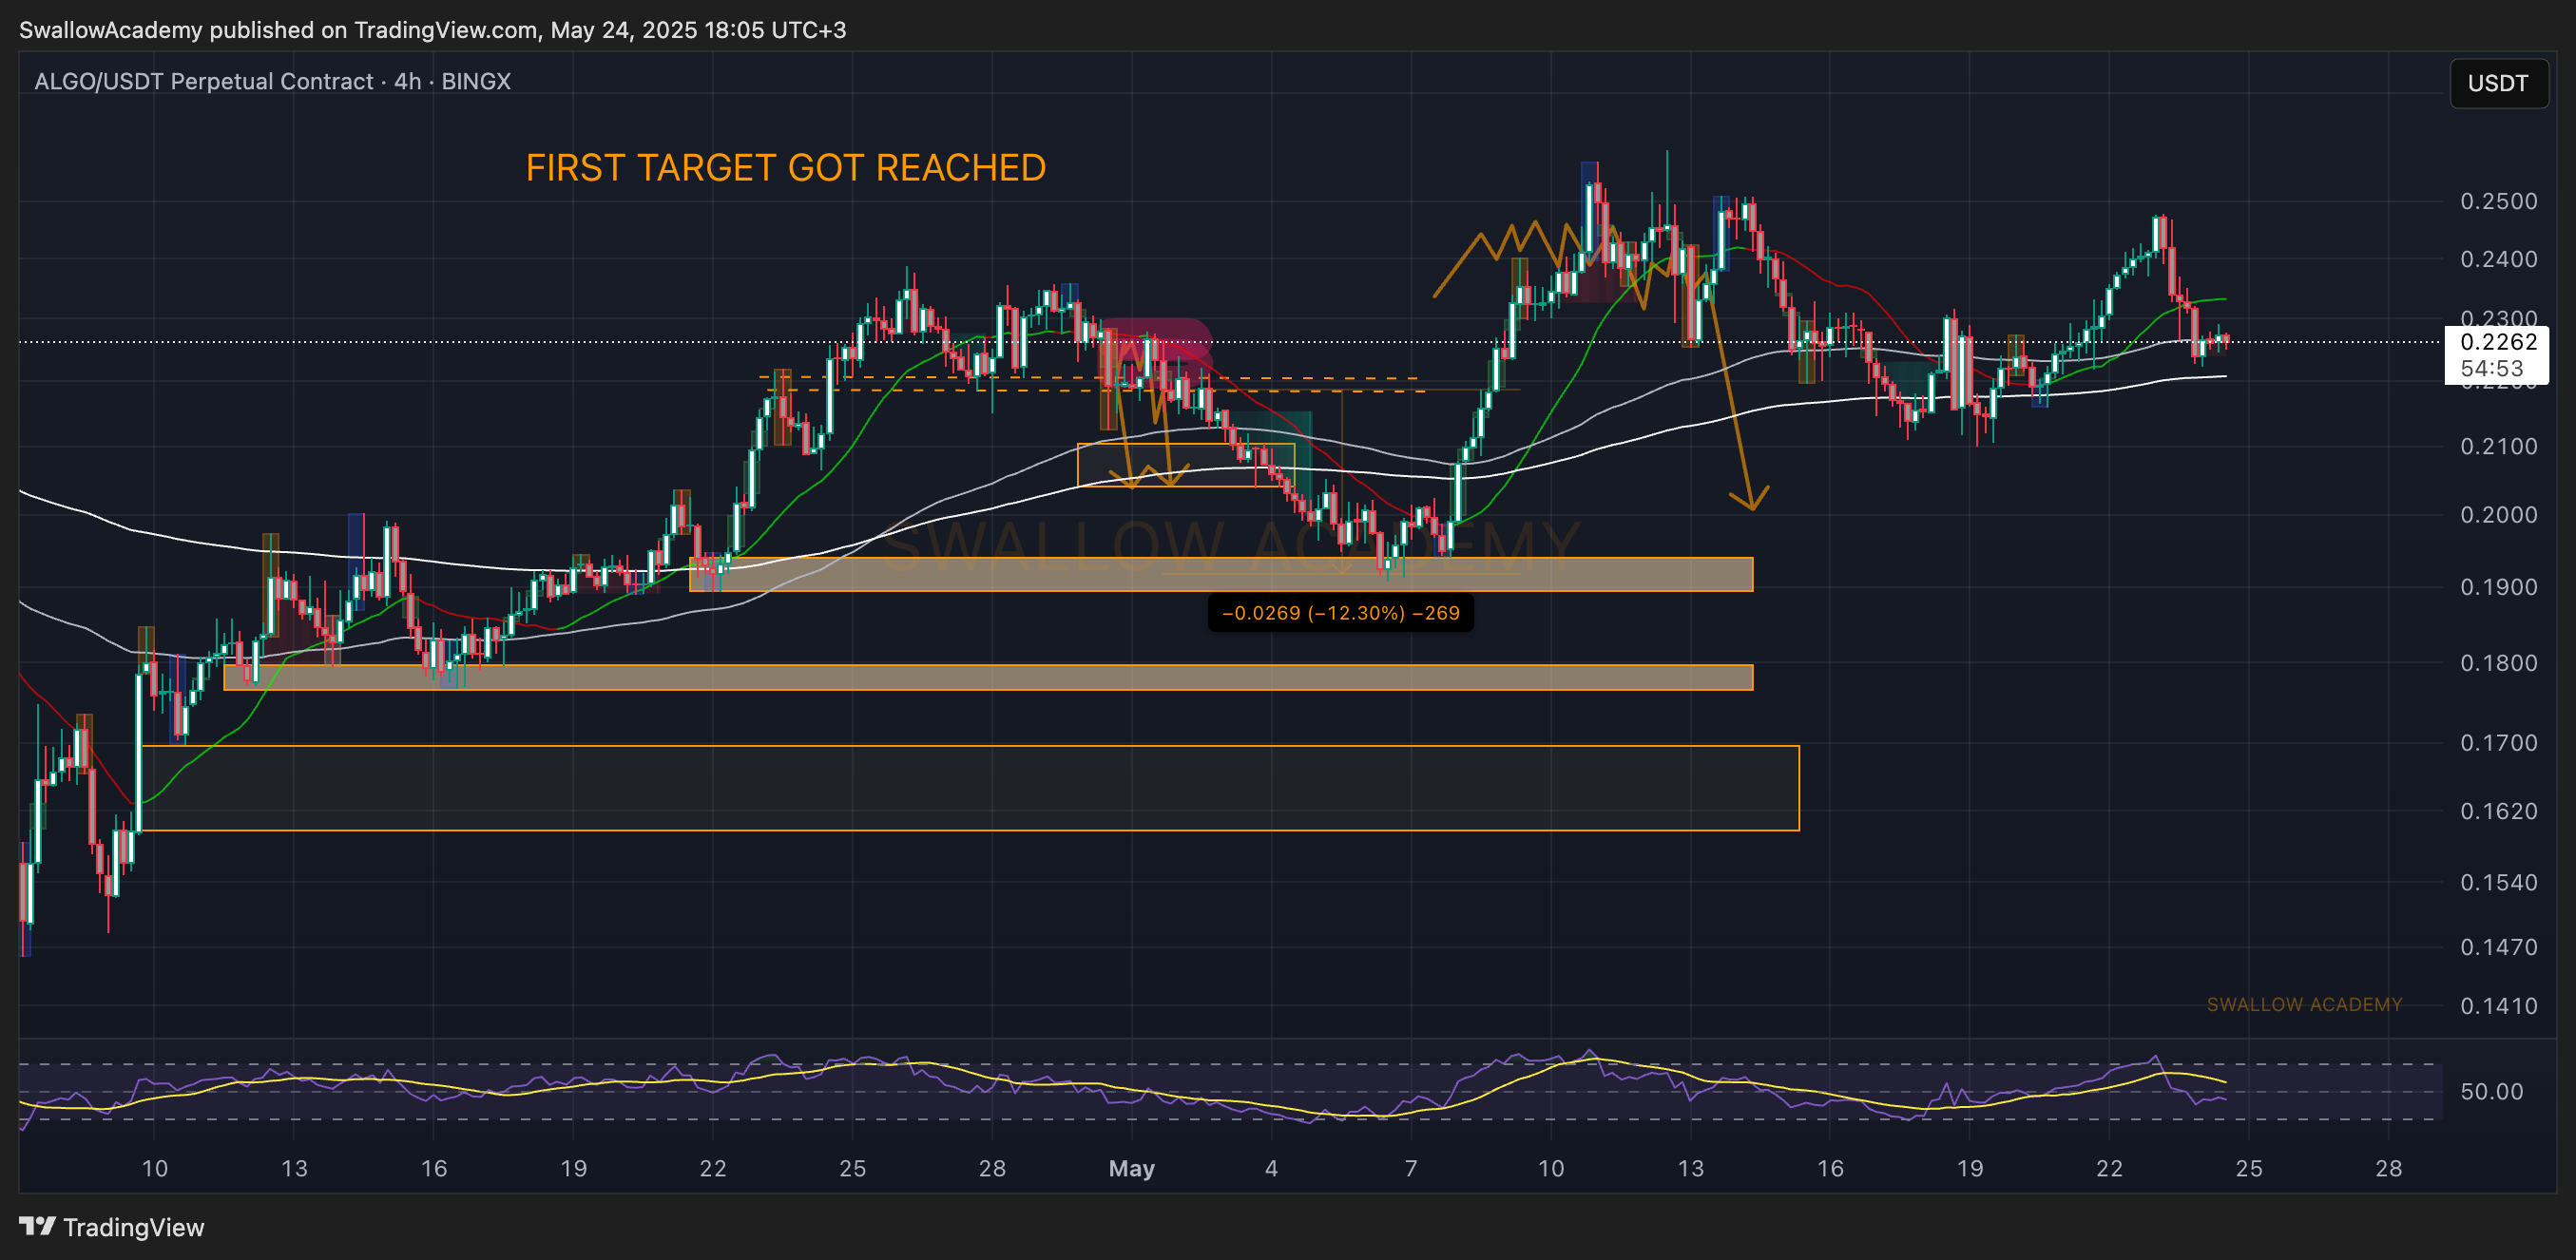Click the current price label 0.2262
The image size is (2576, 1260).
pyautogui.click(x=2498, y=342)
